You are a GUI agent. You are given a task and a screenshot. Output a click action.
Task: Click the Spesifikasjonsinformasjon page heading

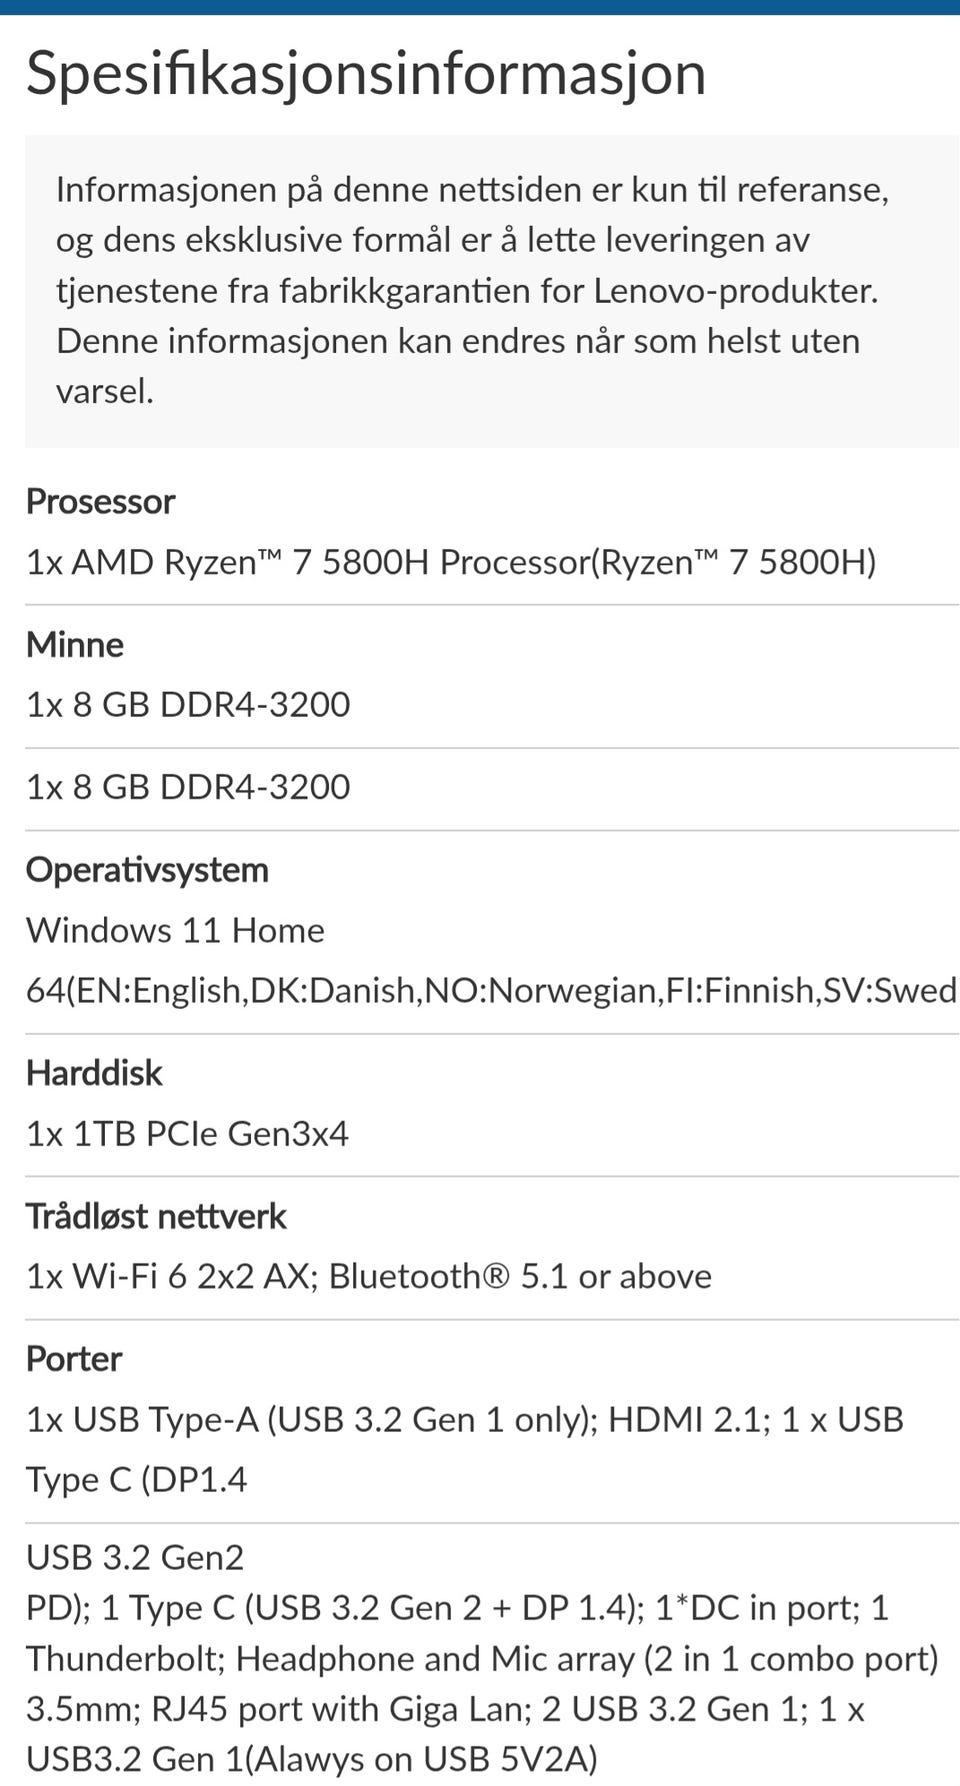coord(366,73)
